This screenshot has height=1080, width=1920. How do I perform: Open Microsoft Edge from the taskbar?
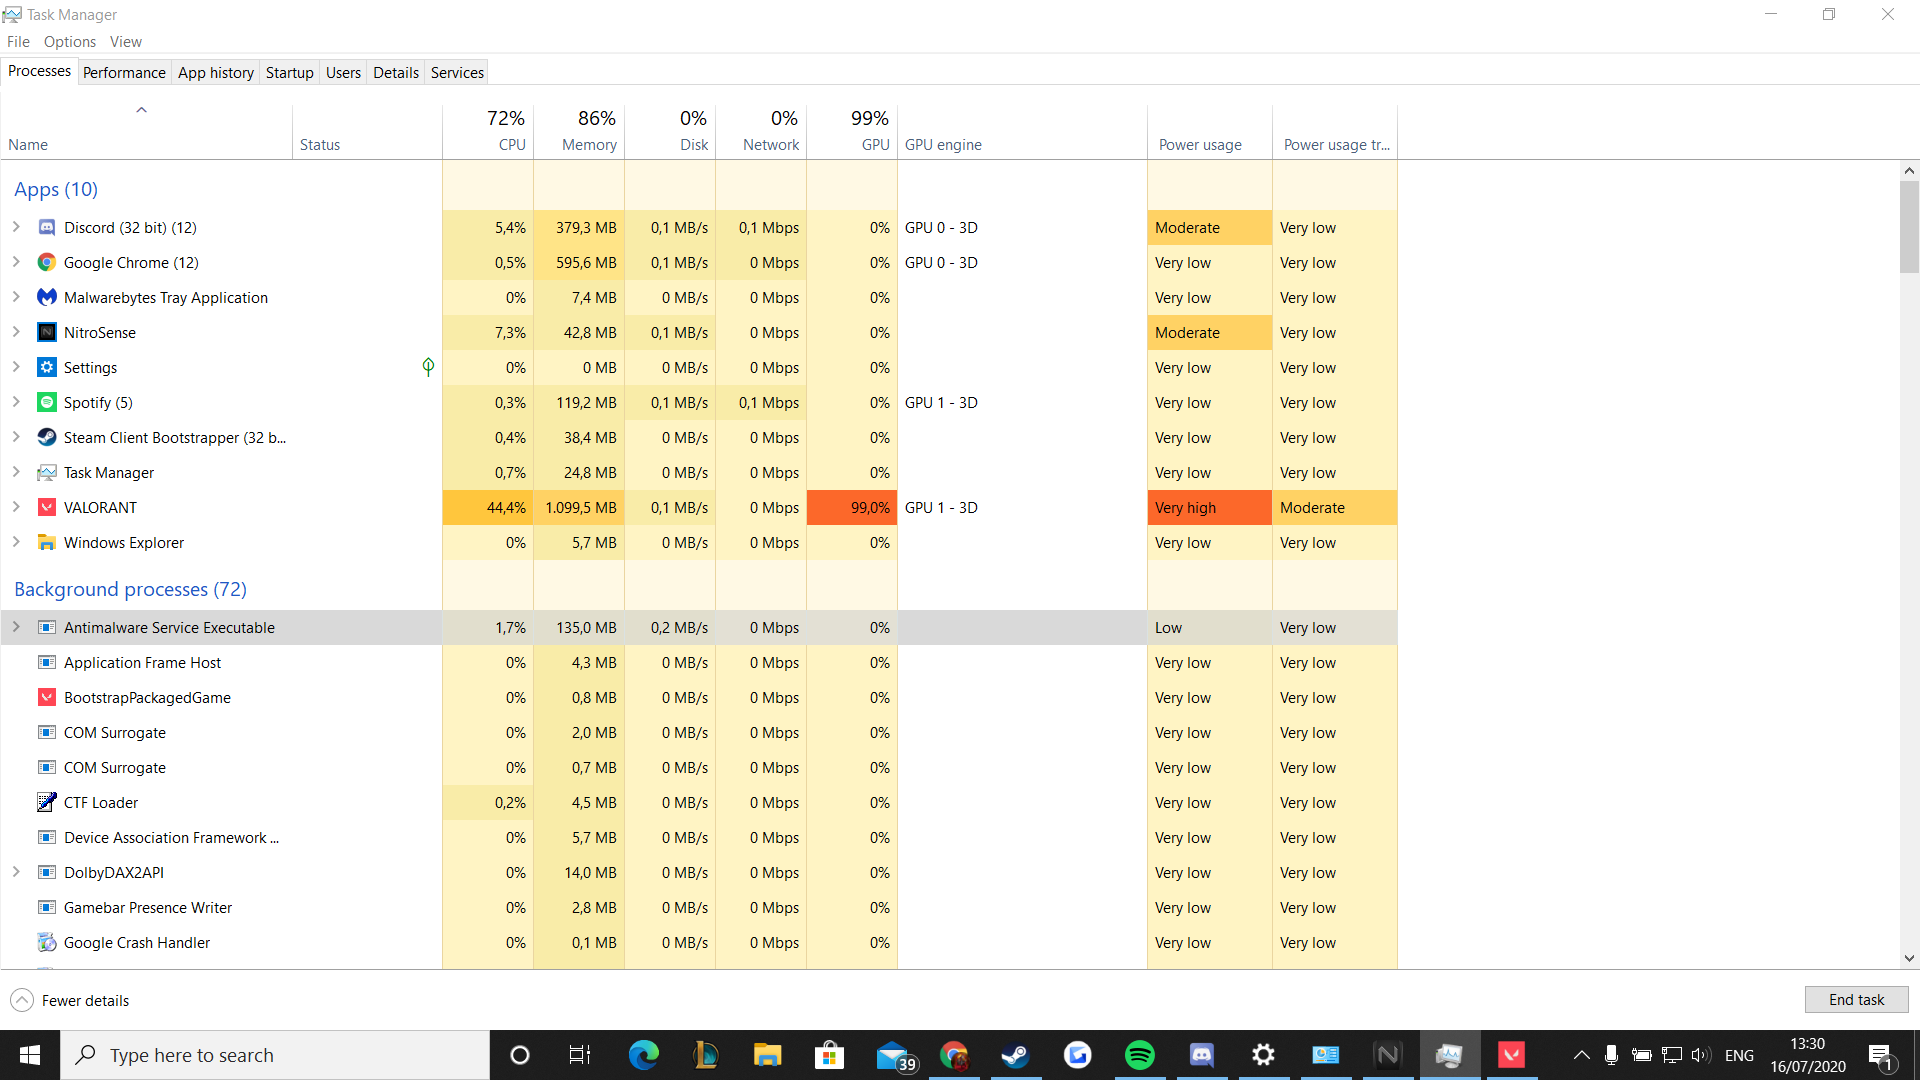[x=643, y=1055]
